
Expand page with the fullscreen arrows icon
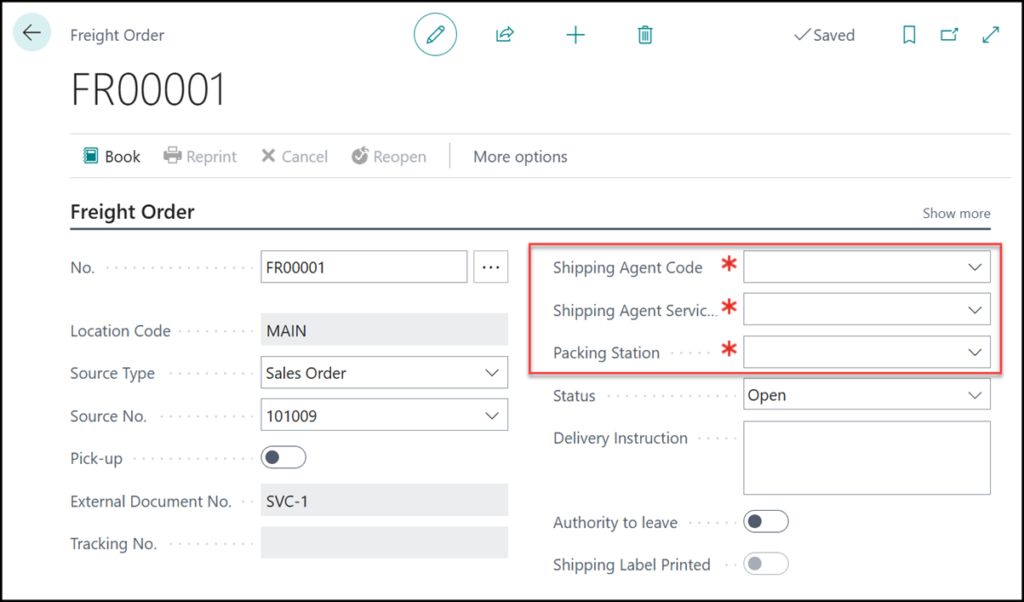coord(990,35)
